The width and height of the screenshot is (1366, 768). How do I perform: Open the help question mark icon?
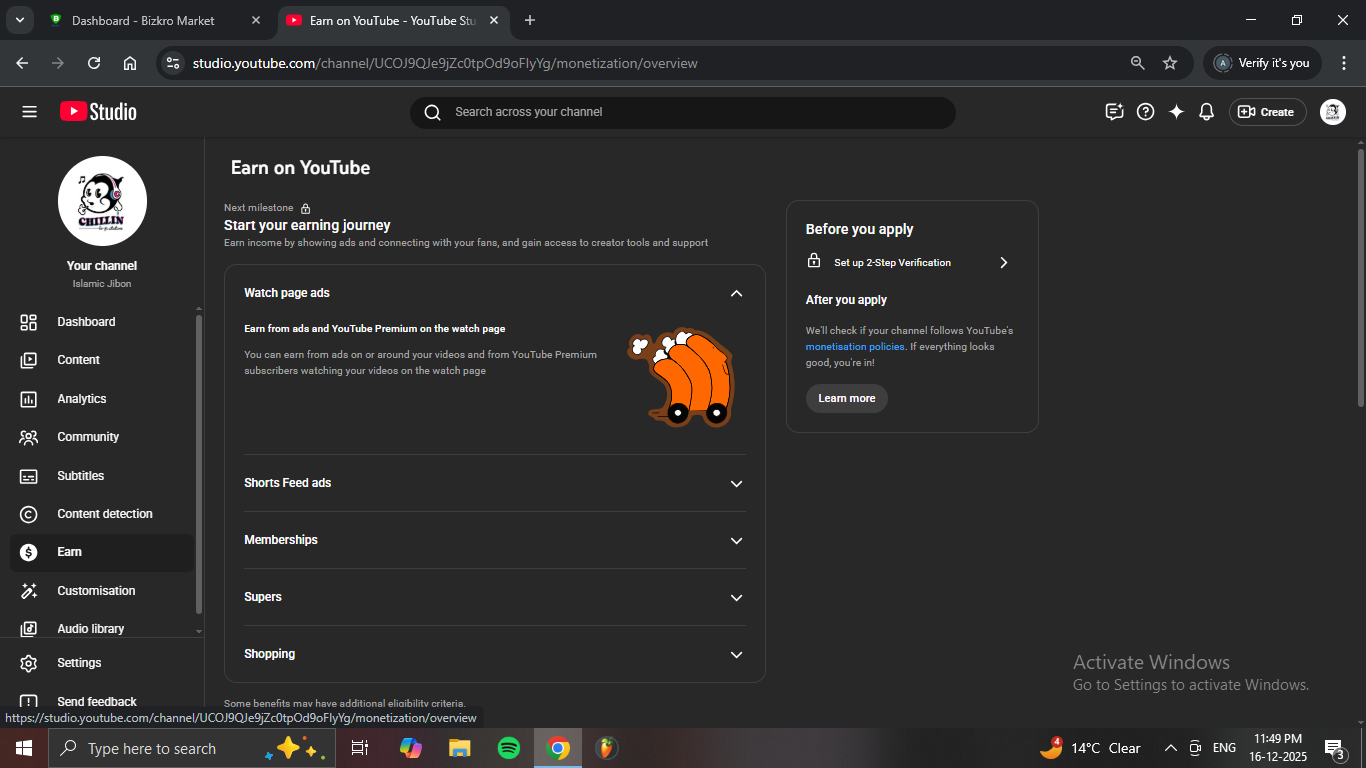[x=1146, y=112]
